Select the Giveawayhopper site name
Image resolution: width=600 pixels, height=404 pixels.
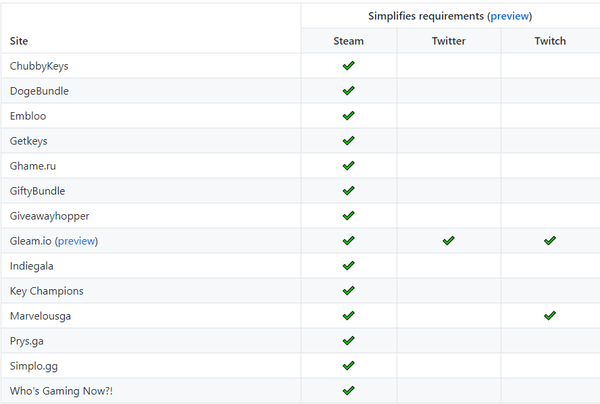tap(49, 216)
